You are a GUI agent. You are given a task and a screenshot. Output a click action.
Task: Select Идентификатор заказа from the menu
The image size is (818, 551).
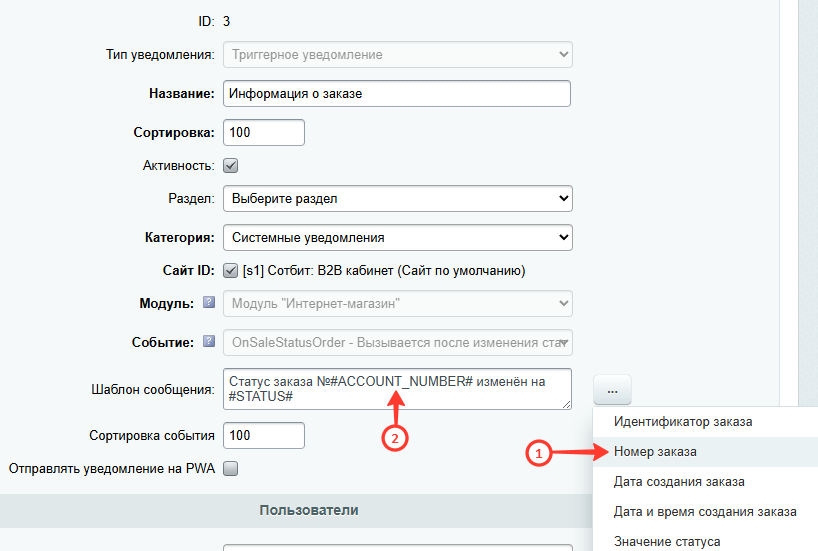click(705, 422)
